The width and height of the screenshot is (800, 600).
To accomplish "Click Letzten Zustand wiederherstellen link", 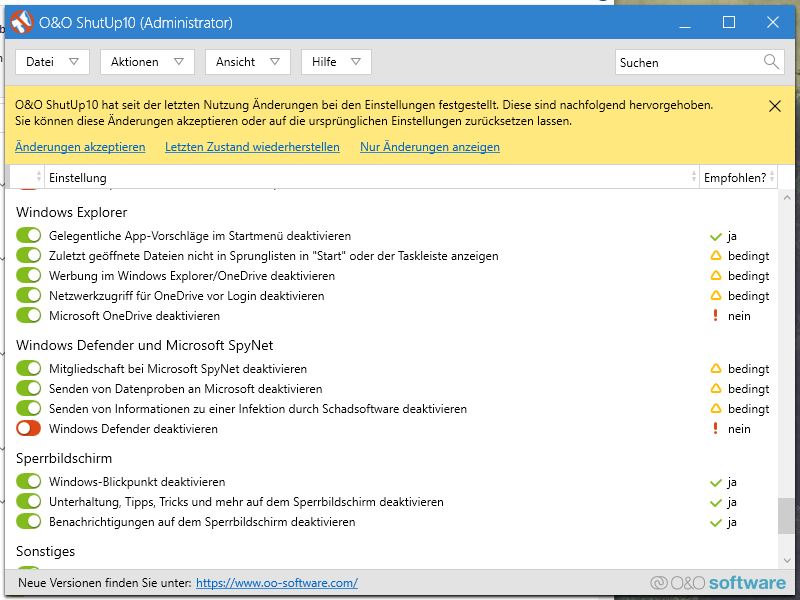I will (252, 147).
